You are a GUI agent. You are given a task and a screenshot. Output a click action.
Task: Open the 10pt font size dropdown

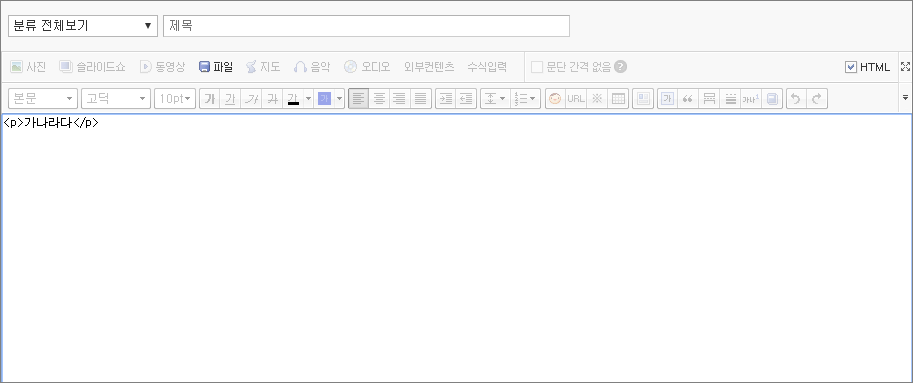[175, 98]
